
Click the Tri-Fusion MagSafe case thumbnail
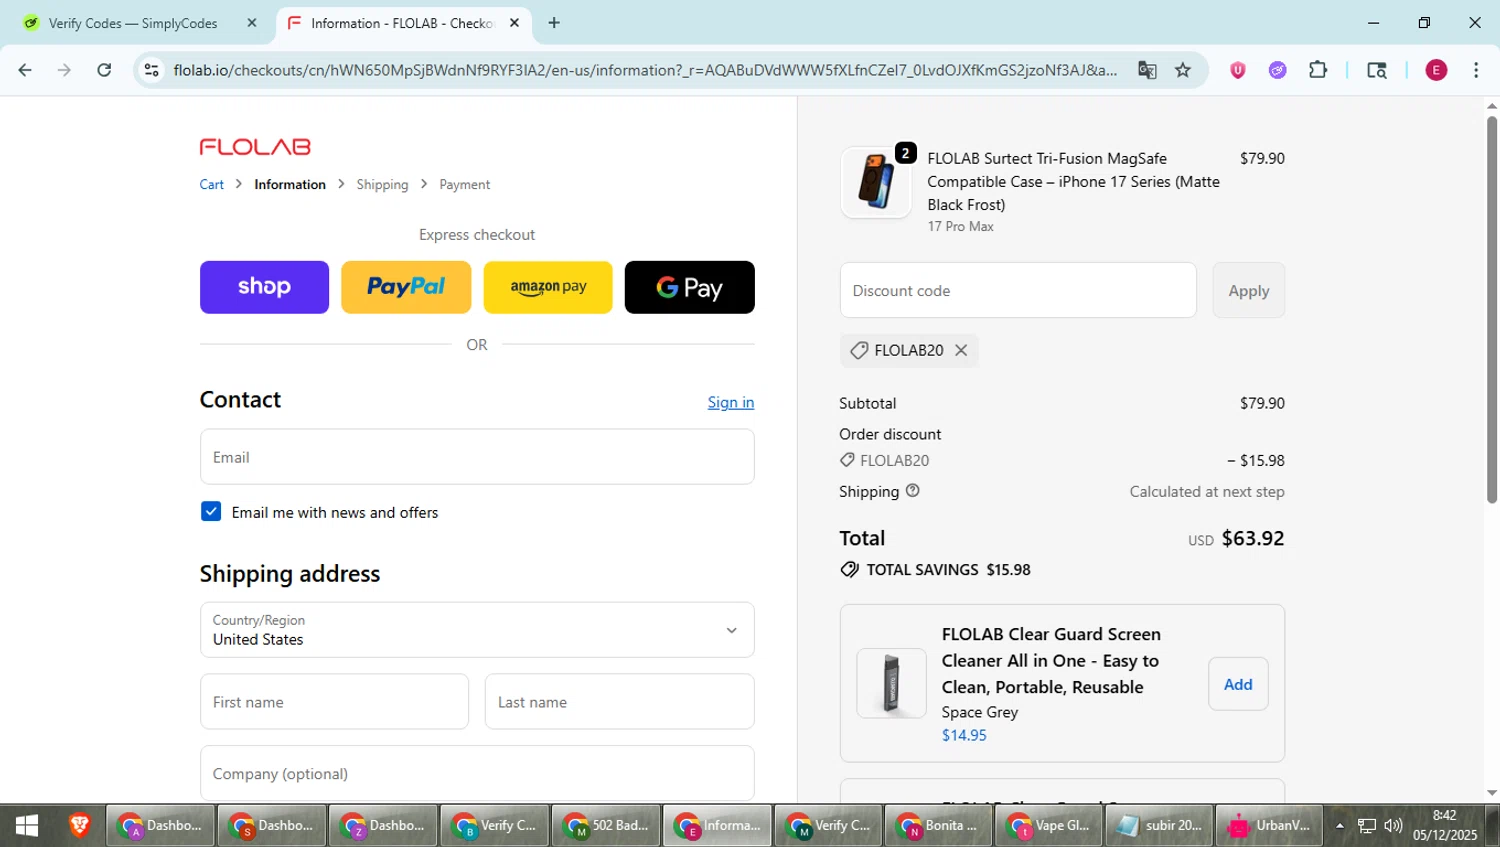[876, 183]
